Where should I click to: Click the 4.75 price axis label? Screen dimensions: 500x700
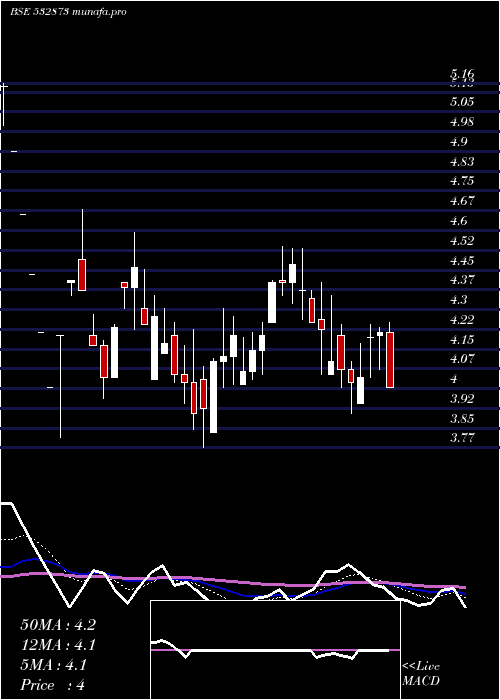[462, 181]
